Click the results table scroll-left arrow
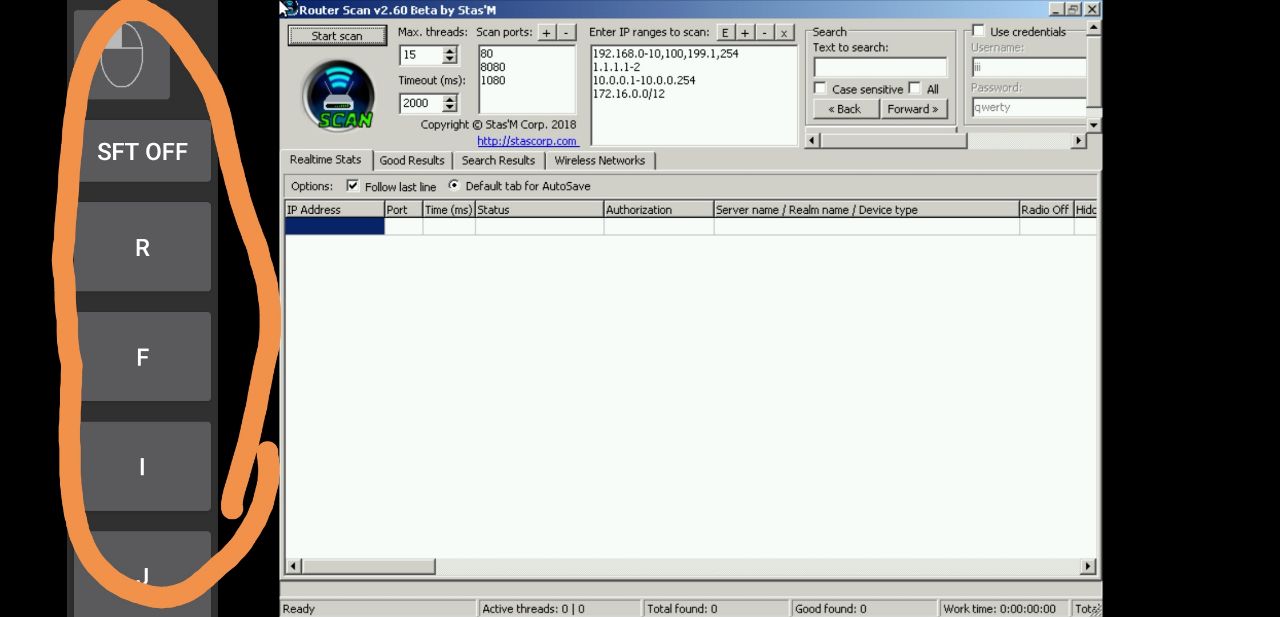The height and width of the screenshot is (617, 1280). 293,567
